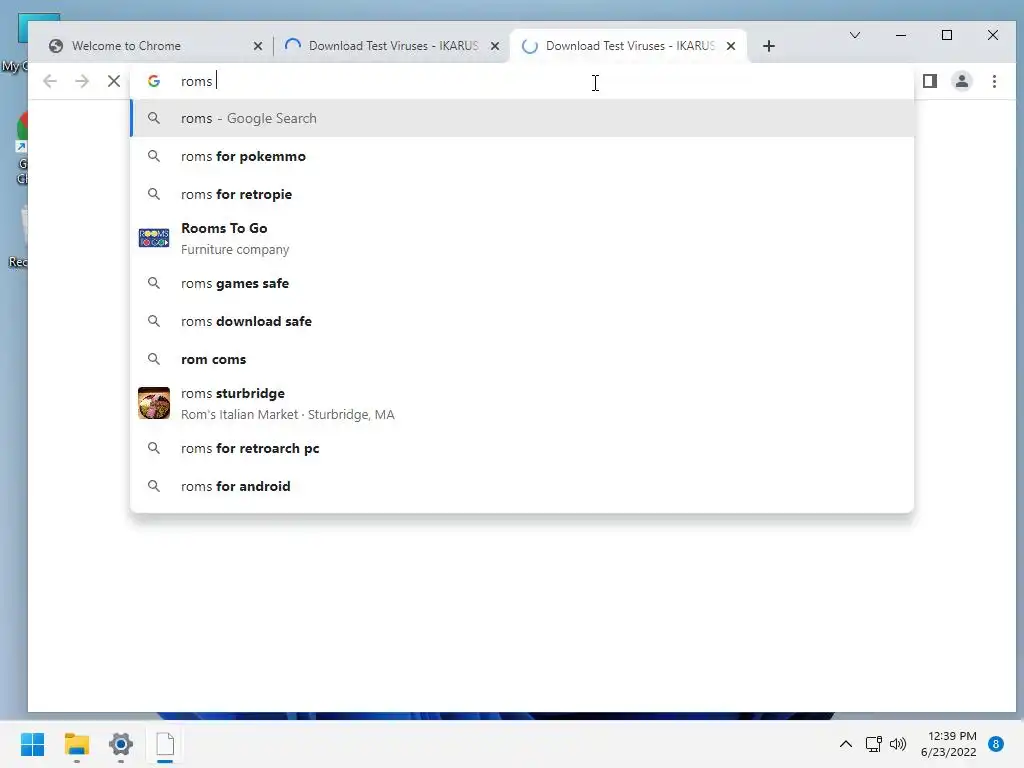
Task: Click search icon beside roms download safe
Action: pos(153,321)
